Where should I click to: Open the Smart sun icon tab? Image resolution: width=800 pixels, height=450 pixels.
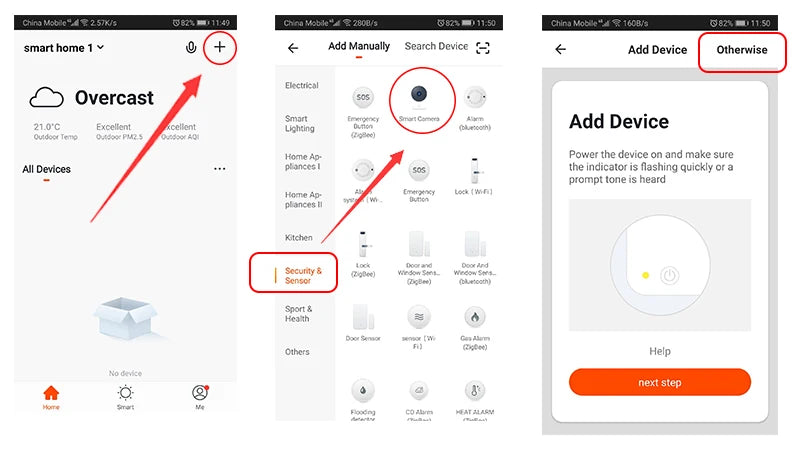tap(125, 393)
